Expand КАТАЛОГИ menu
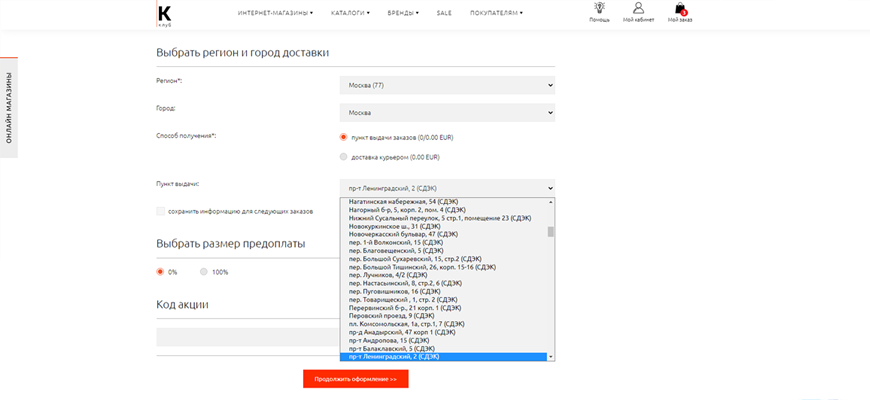 pos(350,13)
